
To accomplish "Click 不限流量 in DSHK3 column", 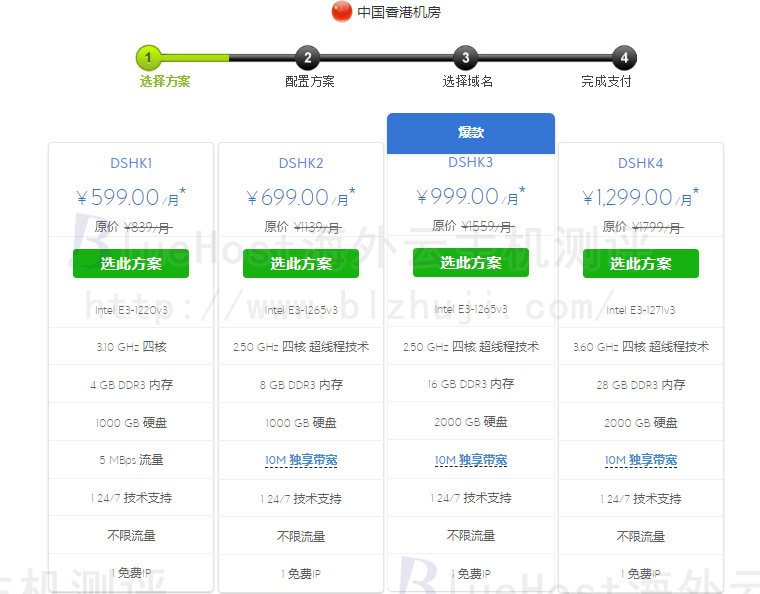I will pos(471,536).
